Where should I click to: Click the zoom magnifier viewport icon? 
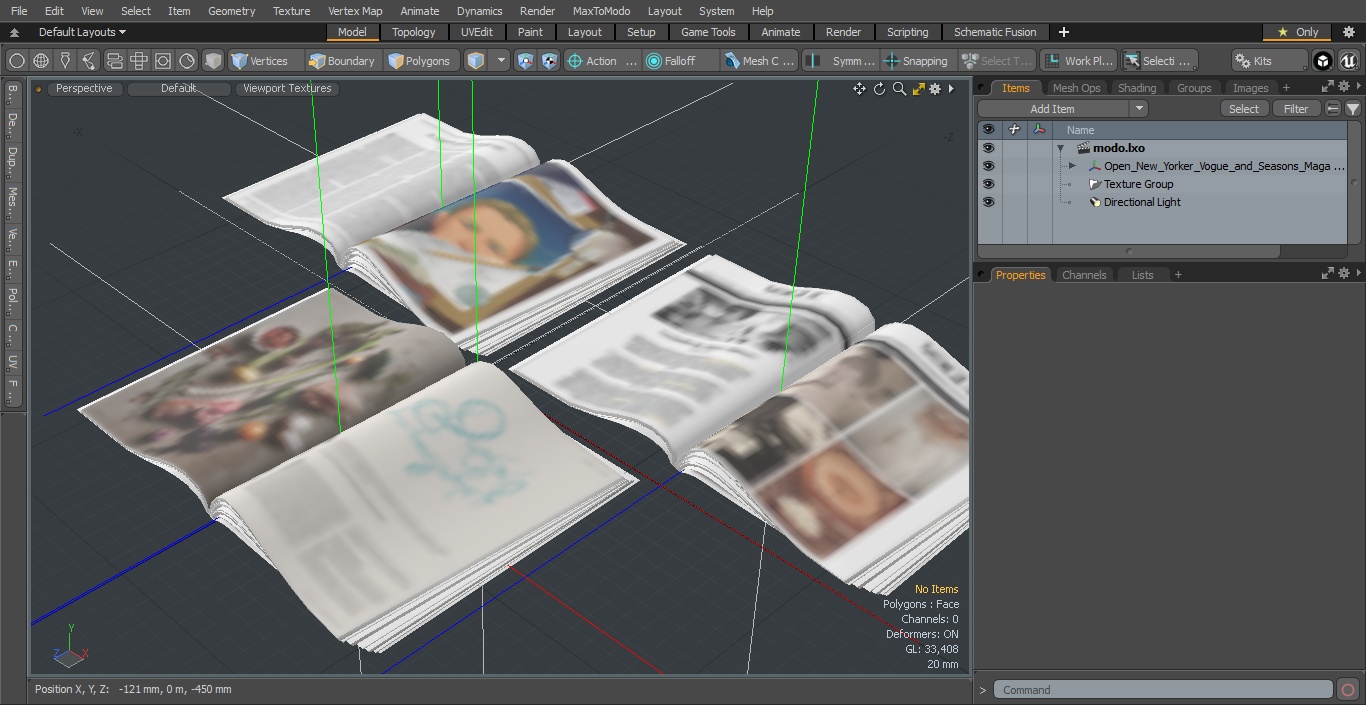(899, 89)
